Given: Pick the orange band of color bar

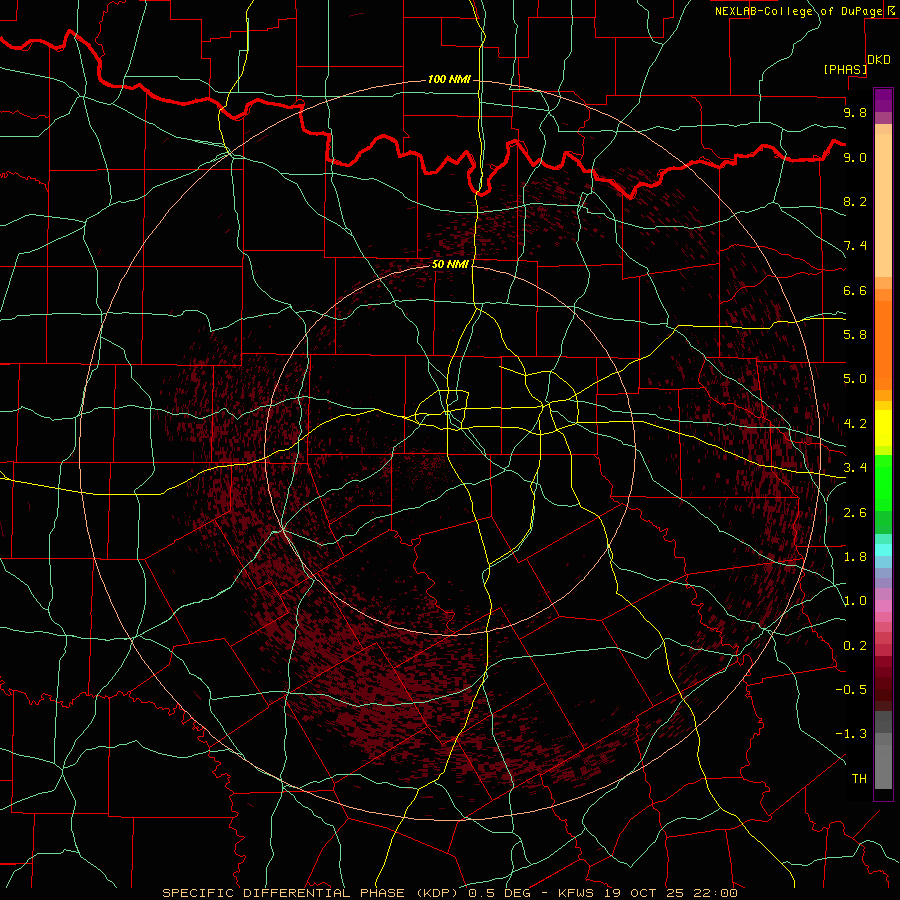Looking at the screenshot, I should pos(883,345).
